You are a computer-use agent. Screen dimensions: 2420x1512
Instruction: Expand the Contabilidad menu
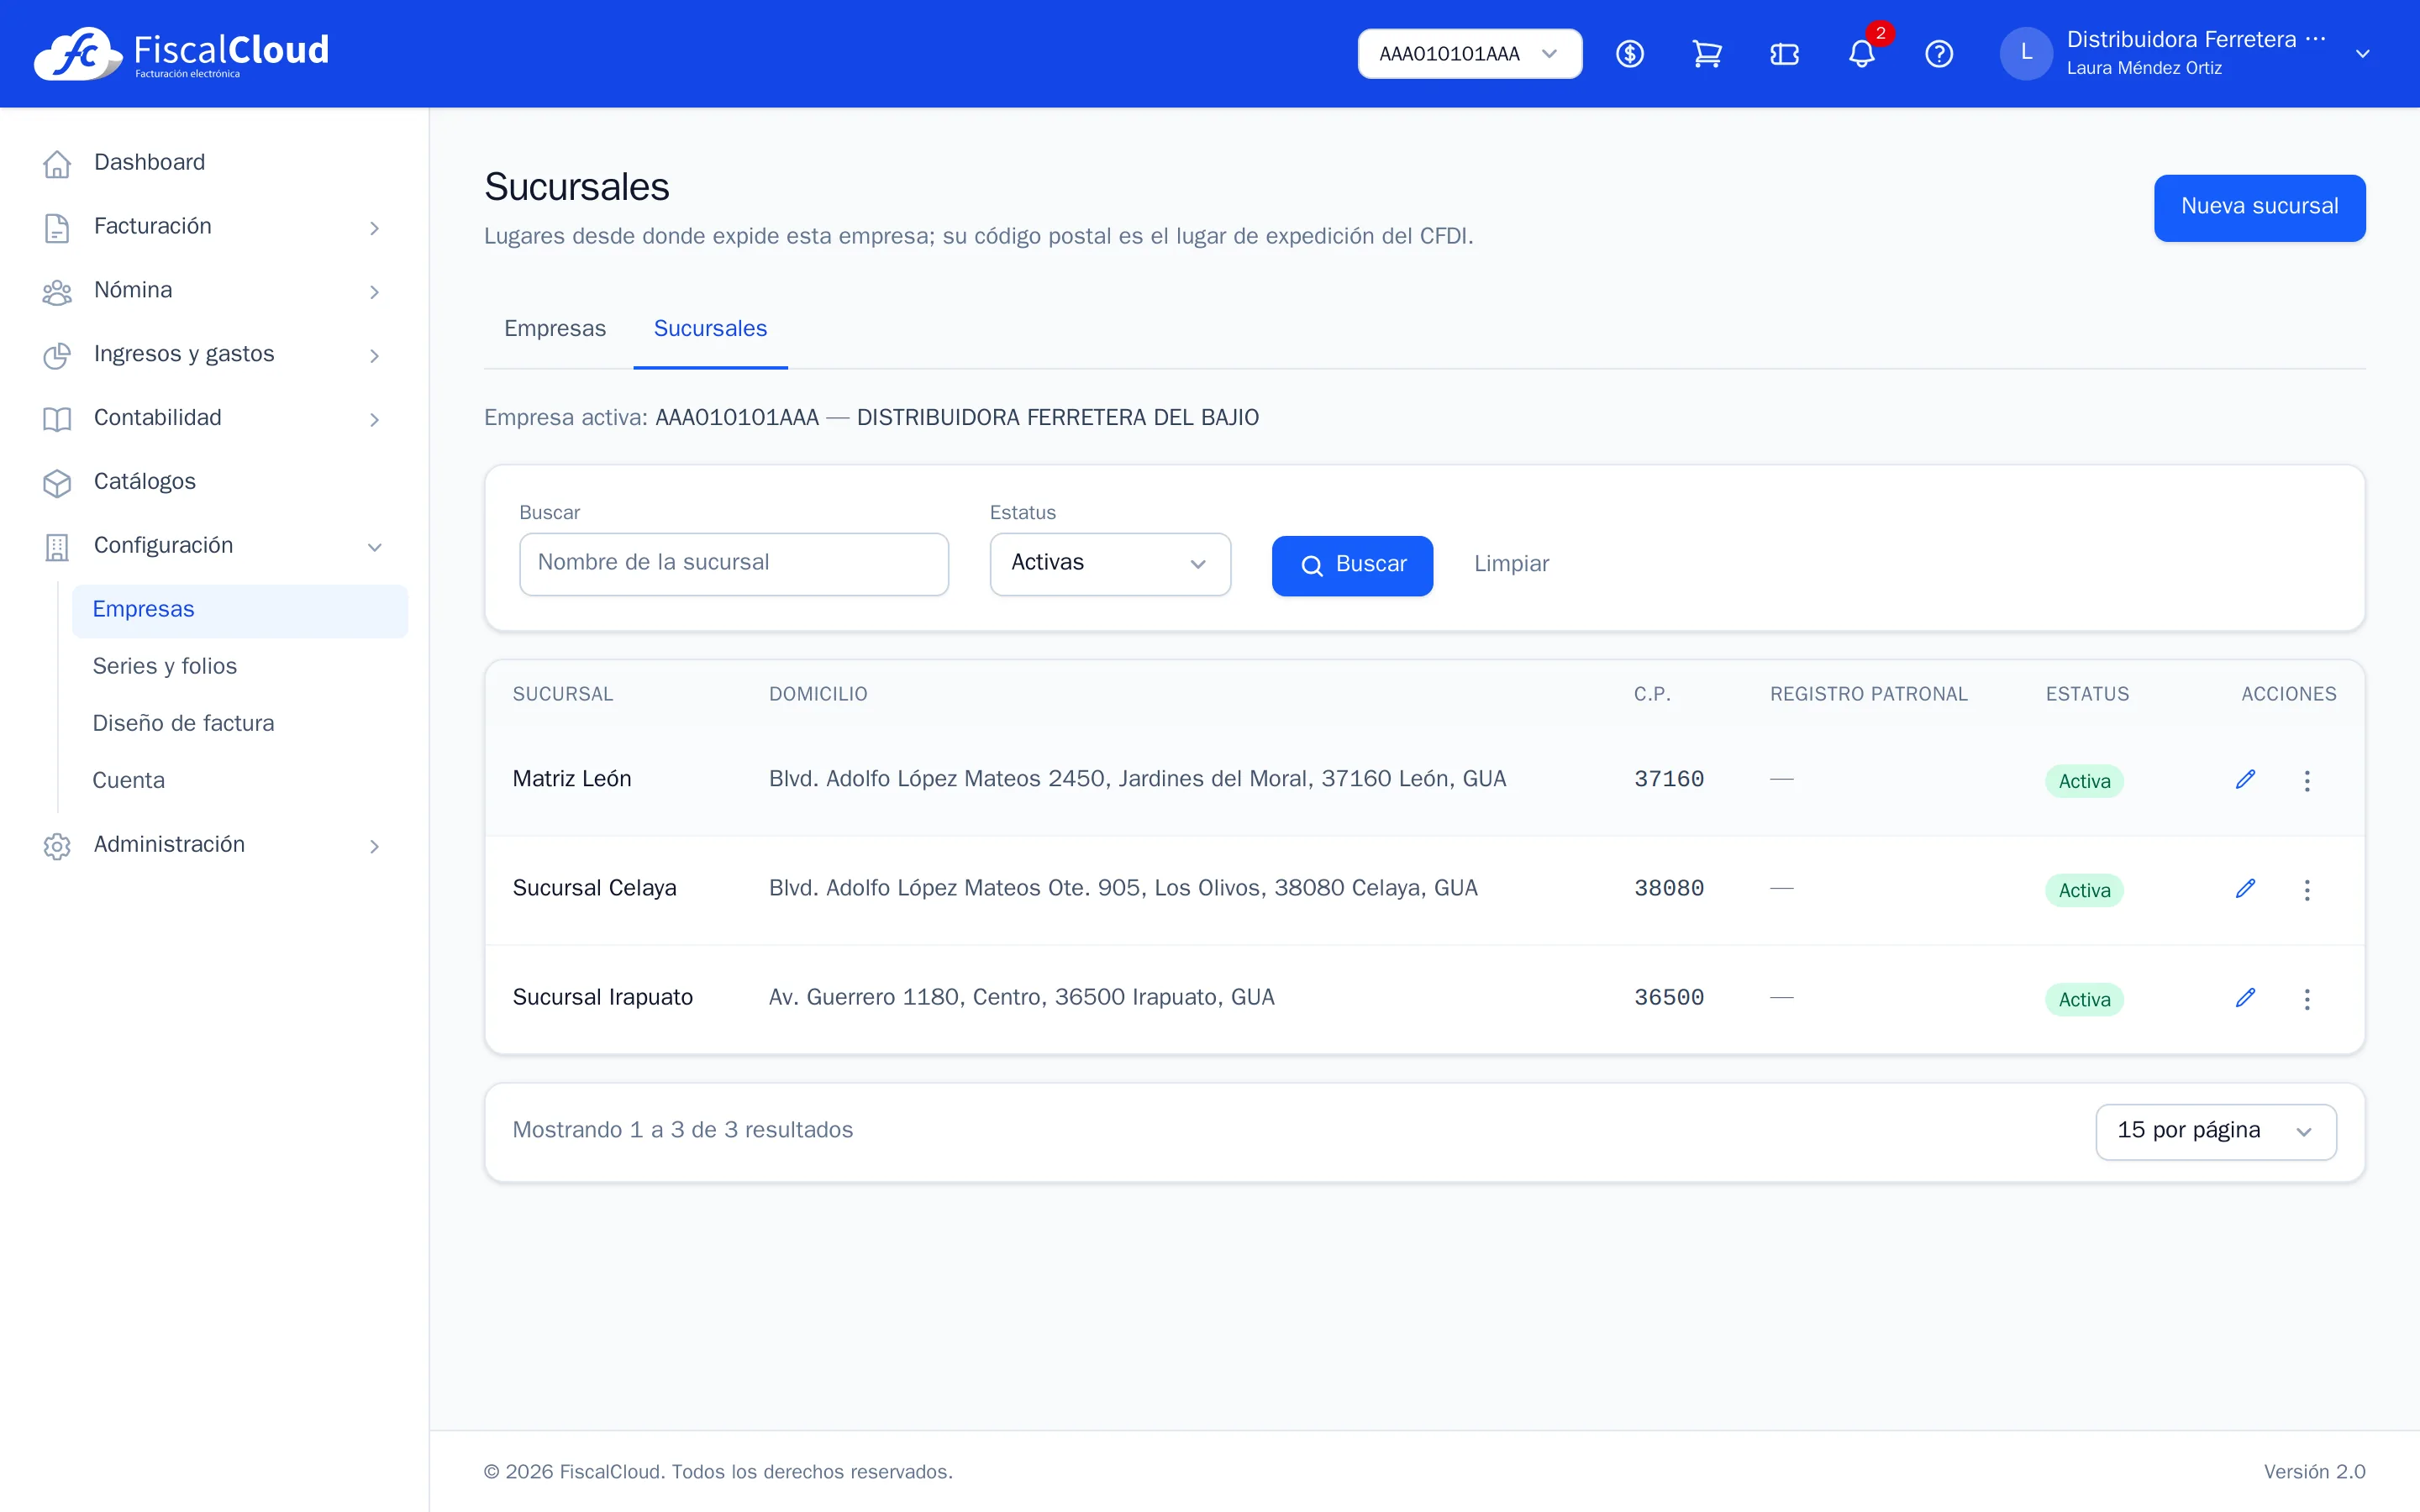214,418
